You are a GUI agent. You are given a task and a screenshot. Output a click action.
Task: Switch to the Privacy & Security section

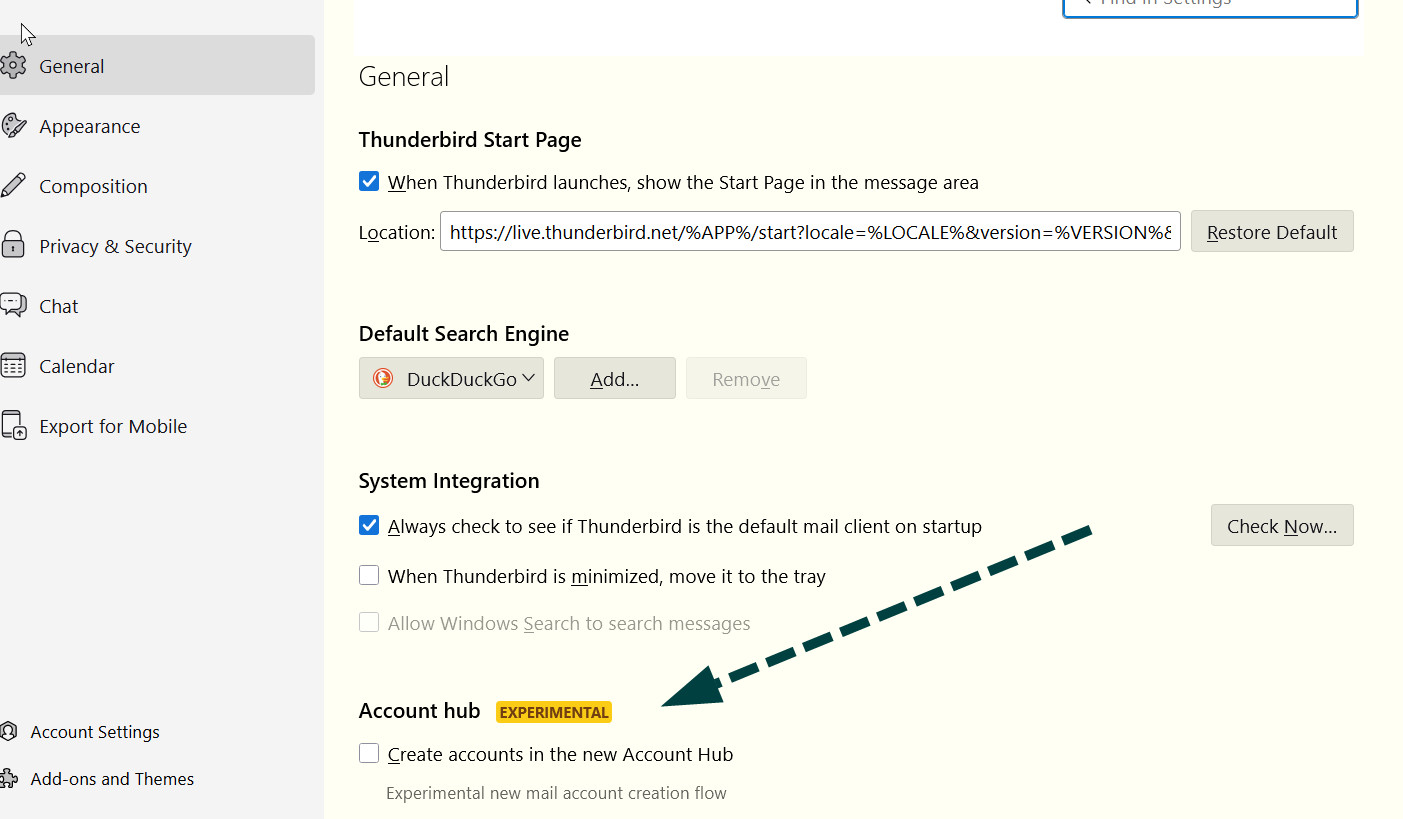[x=115, y=246]
